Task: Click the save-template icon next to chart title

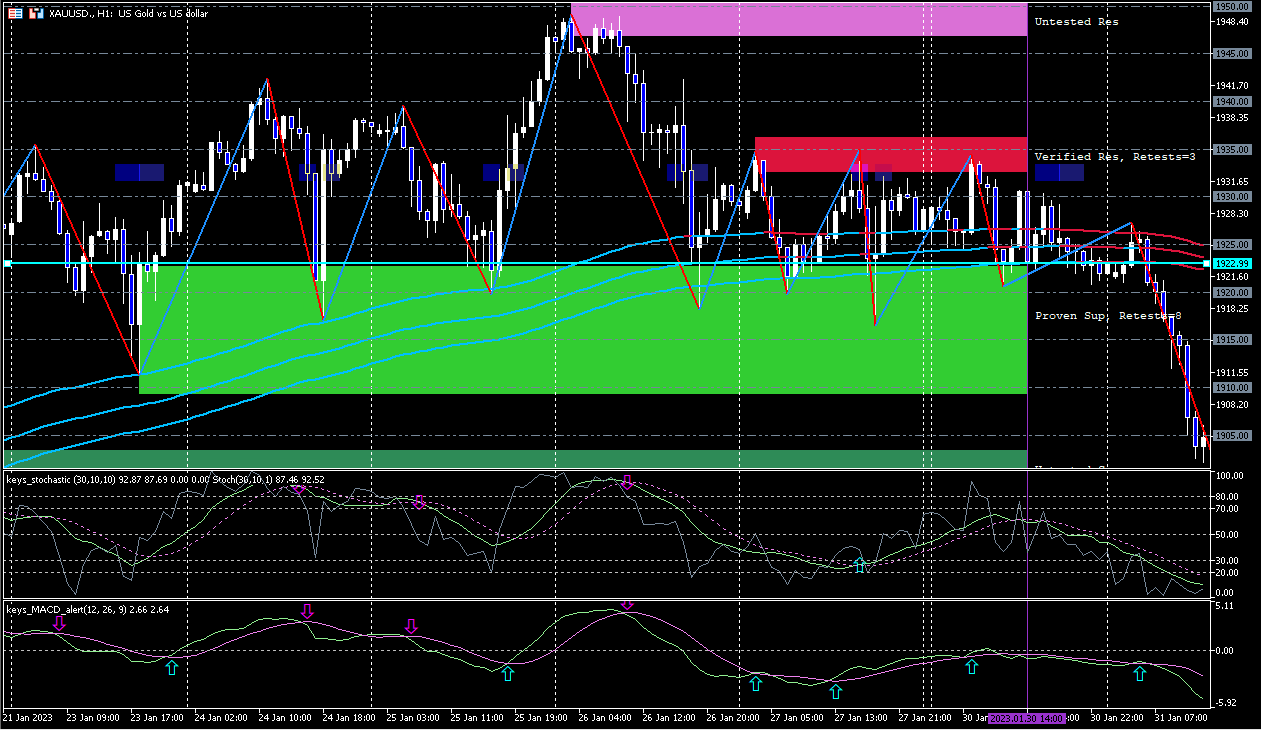Action: [36, 14]
